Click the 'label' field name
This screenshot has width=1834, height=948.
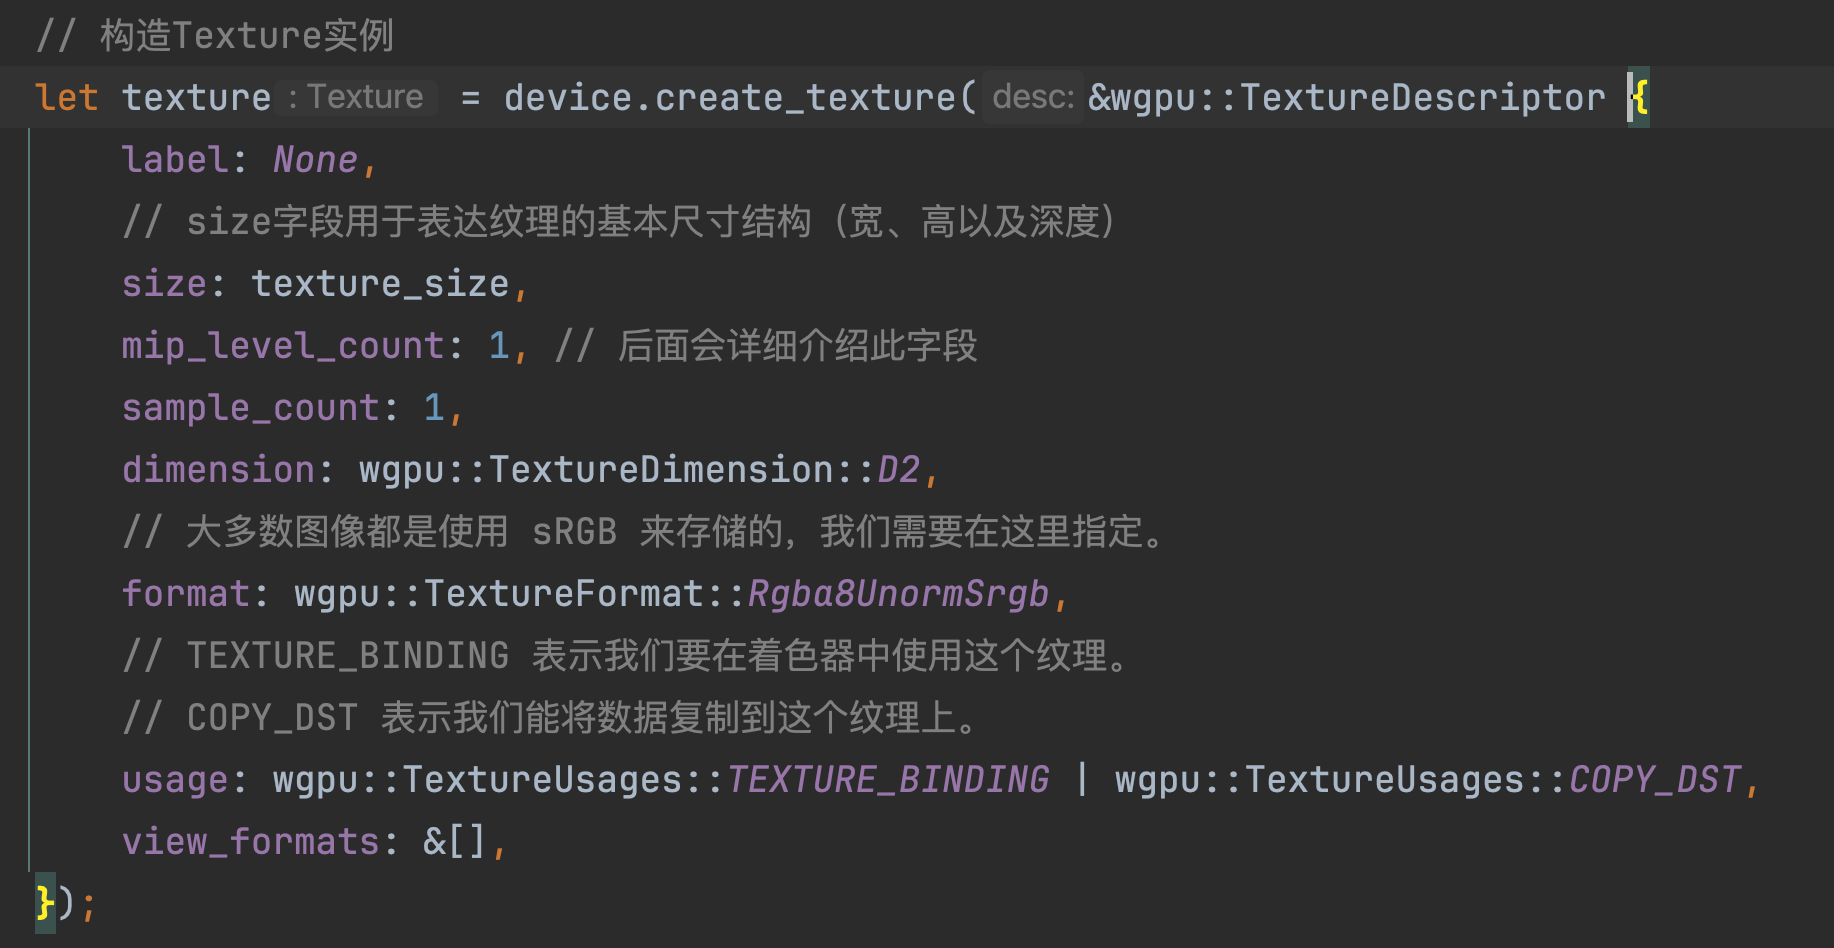click(x=175, y=160)
